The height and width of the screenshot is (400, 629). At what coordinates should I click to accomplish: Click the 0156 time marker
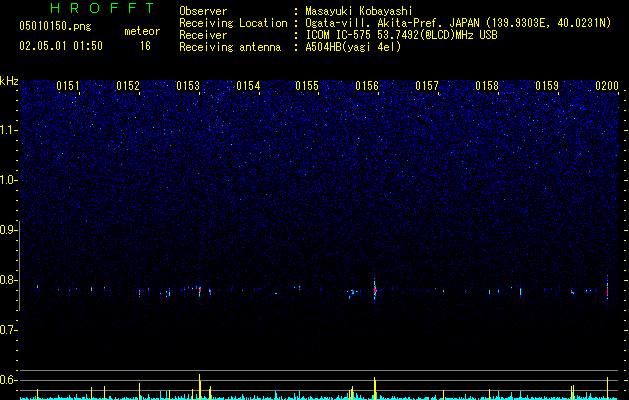pos(367,86)
